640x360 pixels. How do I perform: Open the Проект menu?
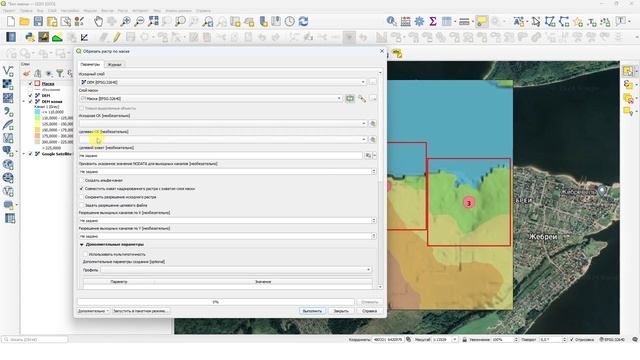[x=9, y=11]
